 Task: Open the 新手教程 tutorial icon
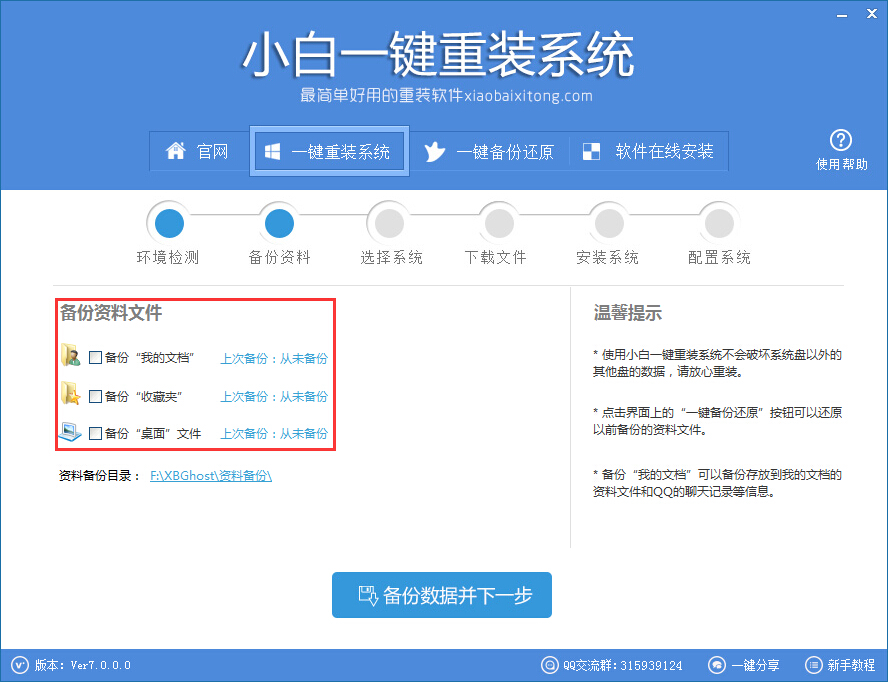click(x=812, y=665)
